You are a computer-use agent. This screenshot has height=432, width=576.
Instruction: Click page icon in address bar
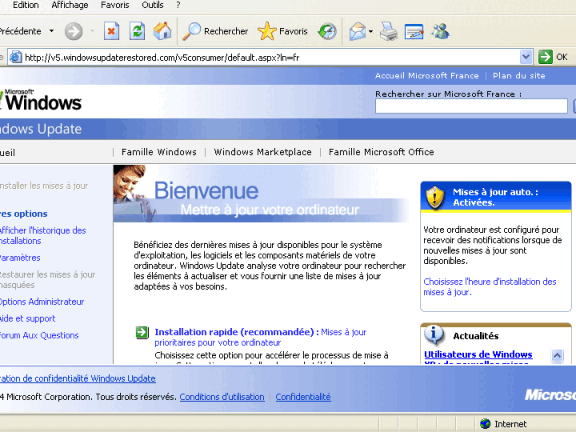pyautogui.click(x=16, y=57)
